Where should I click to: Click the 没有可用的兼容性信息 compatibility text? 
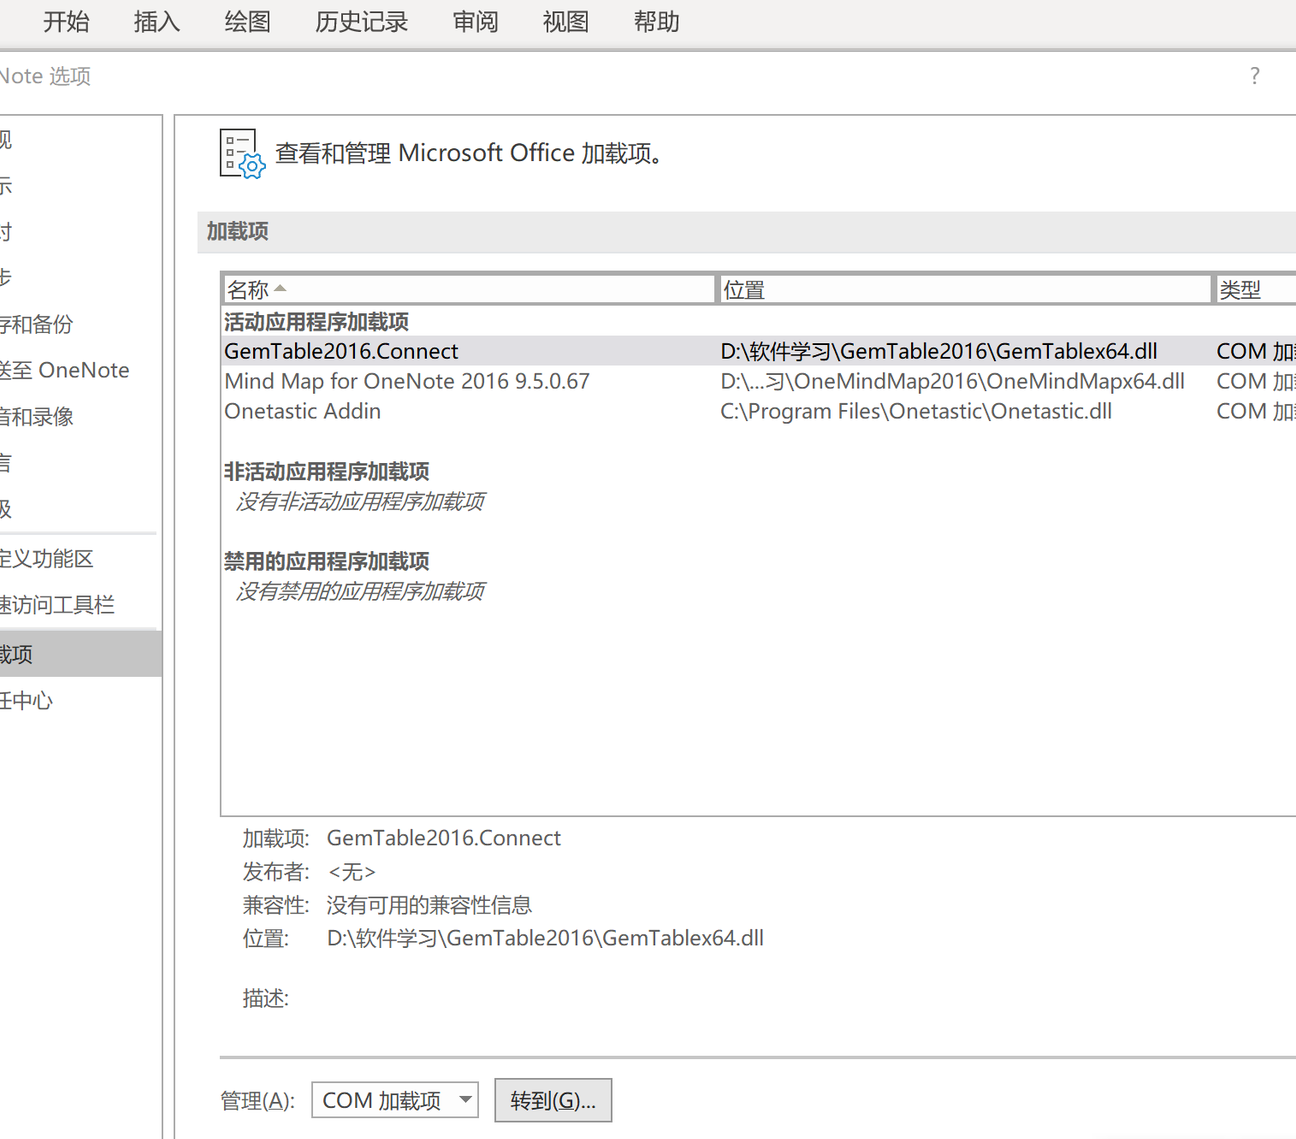[429, 905]
